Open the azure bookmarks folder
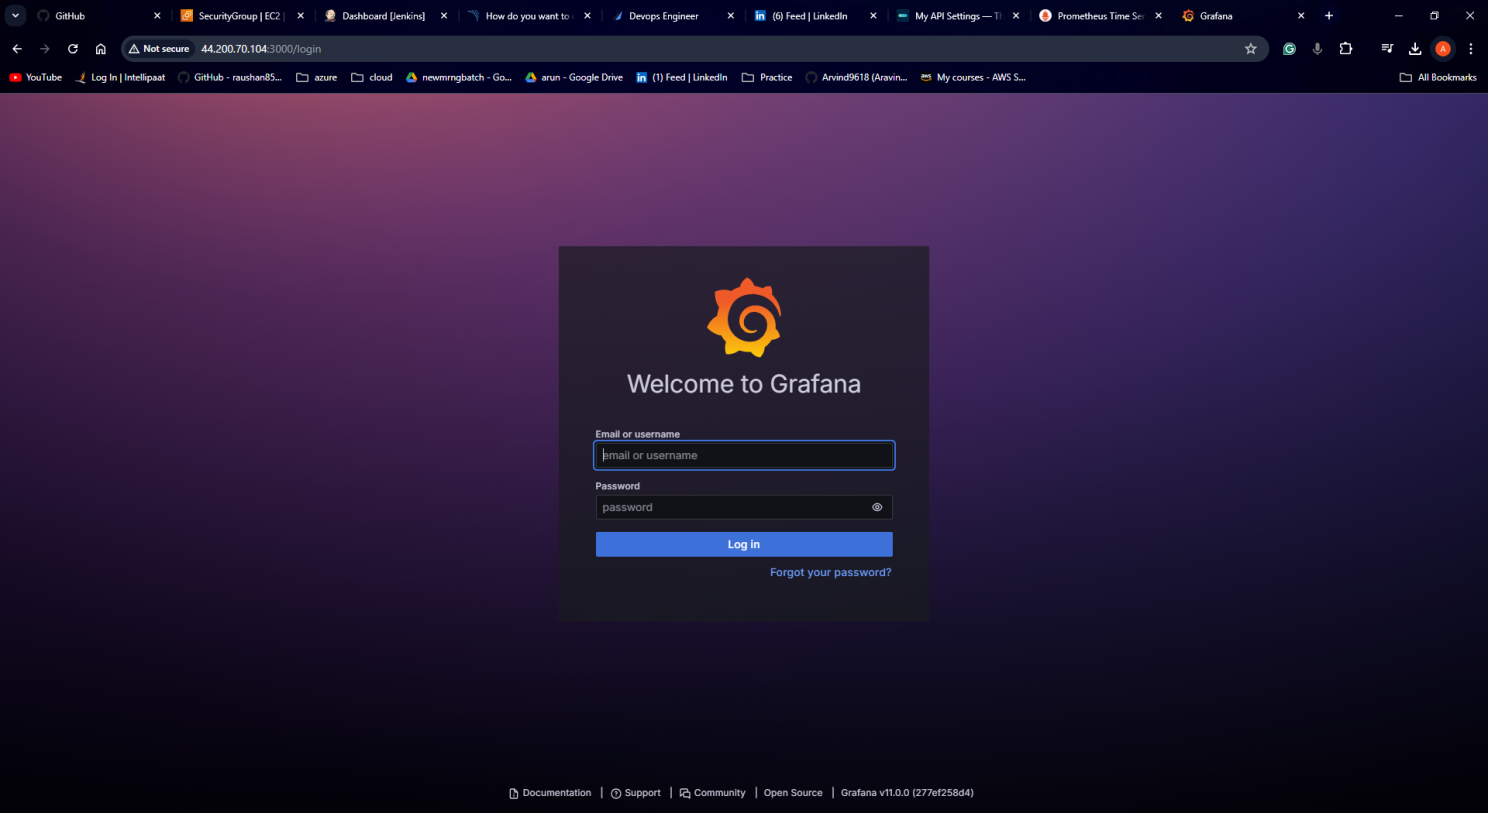 tap(317, 77)
